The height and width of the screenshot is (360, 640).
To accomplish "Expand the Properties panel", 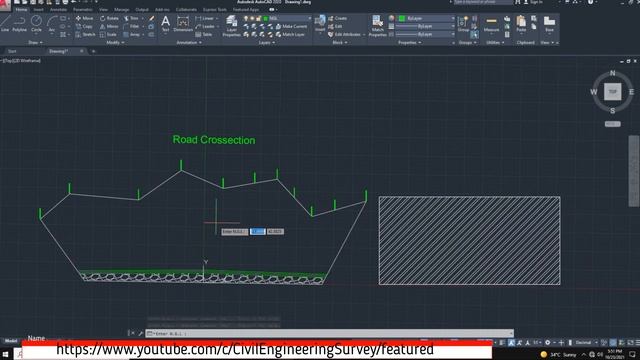I will tap(409, 42).
